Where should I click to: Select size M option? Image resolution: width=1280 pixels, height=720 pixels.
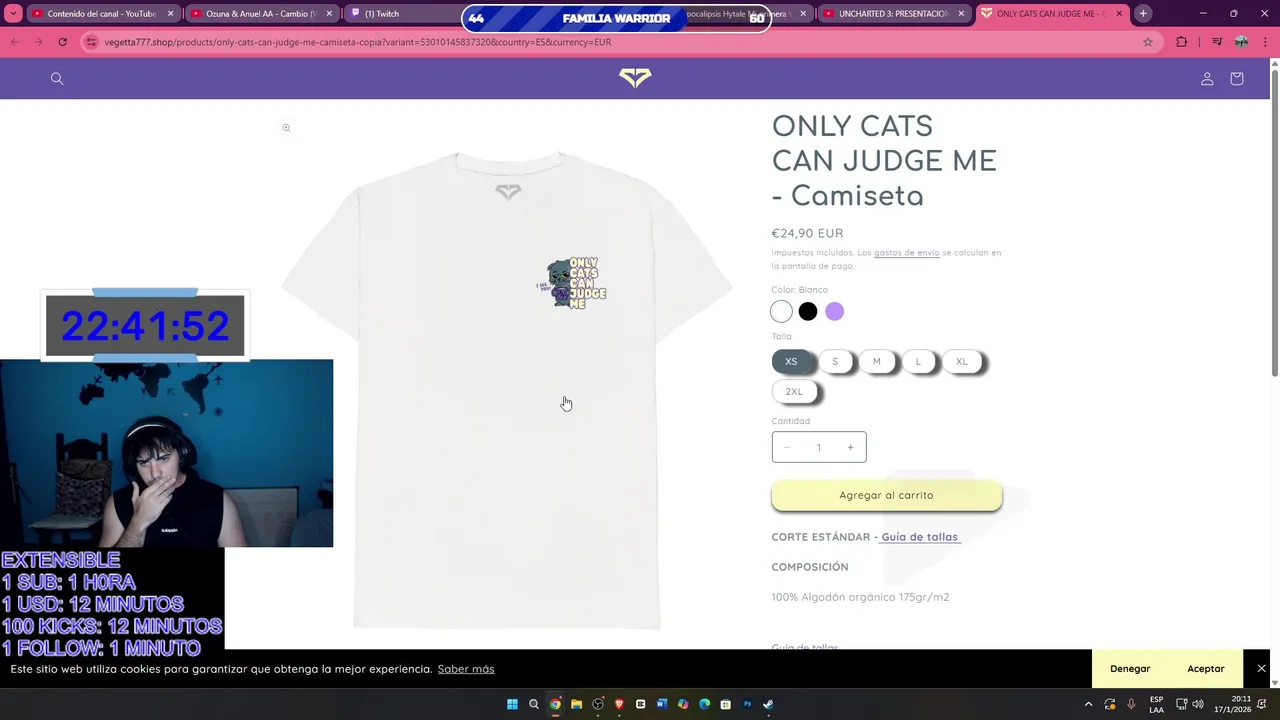877,362
